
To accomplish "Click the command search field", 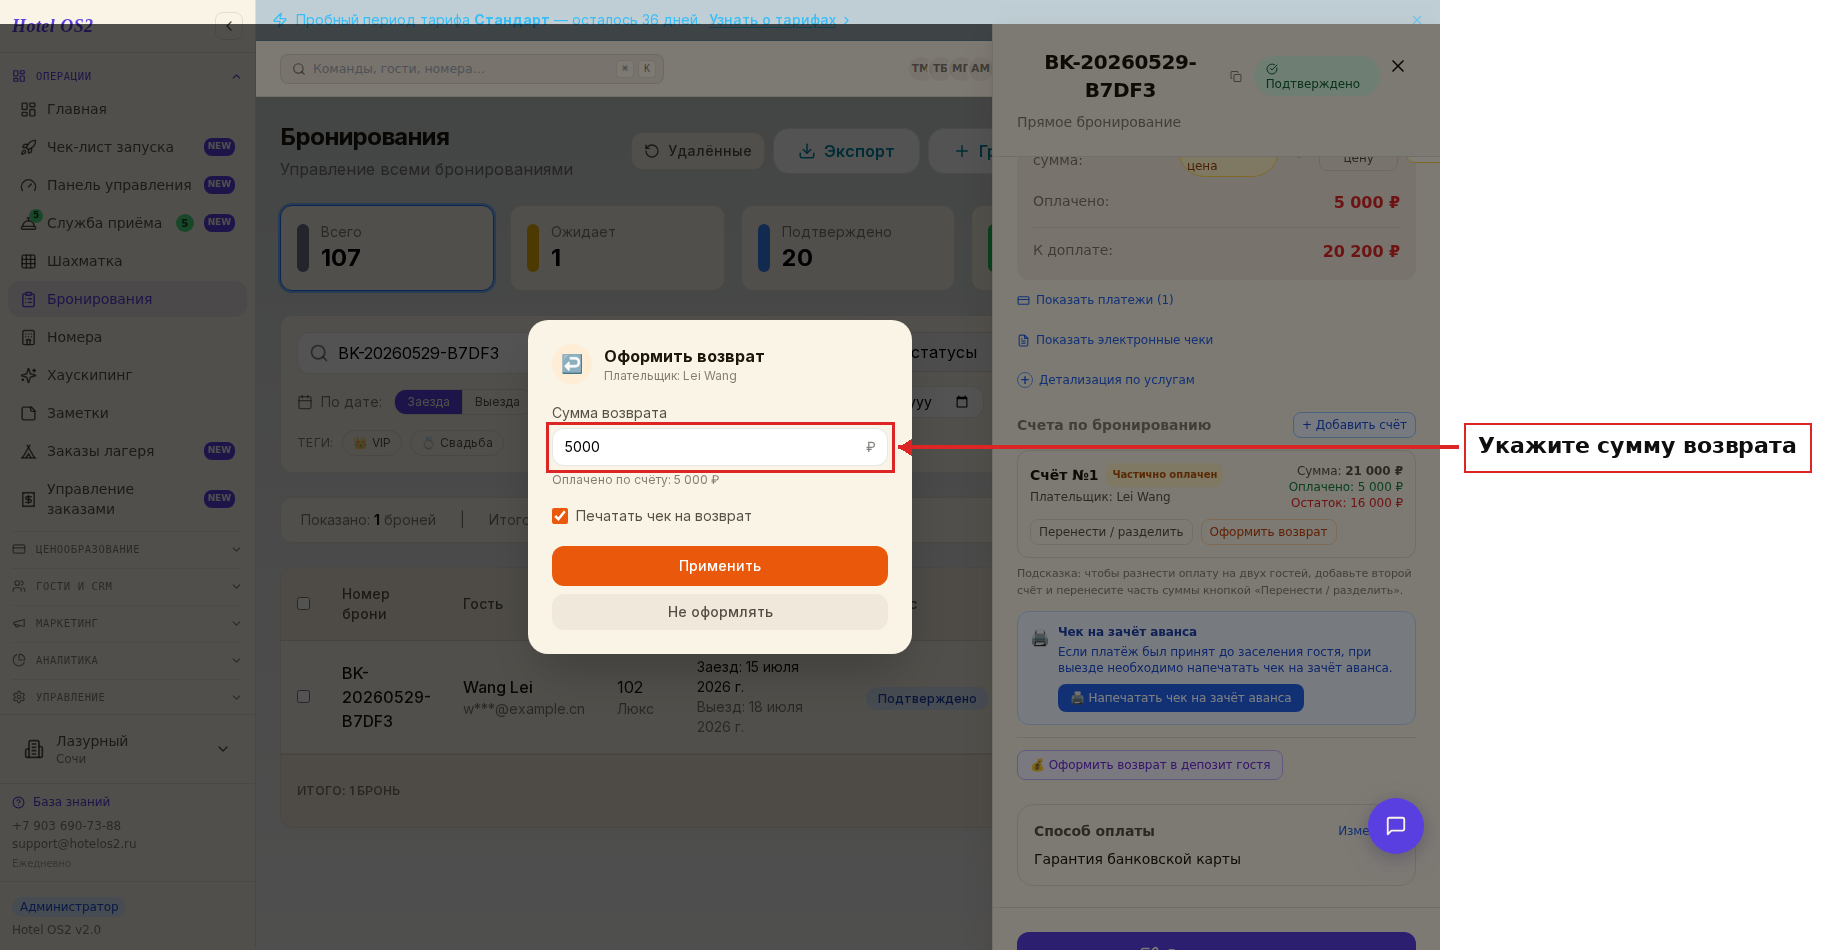I will pyautogui.click(x=472, y=69).
